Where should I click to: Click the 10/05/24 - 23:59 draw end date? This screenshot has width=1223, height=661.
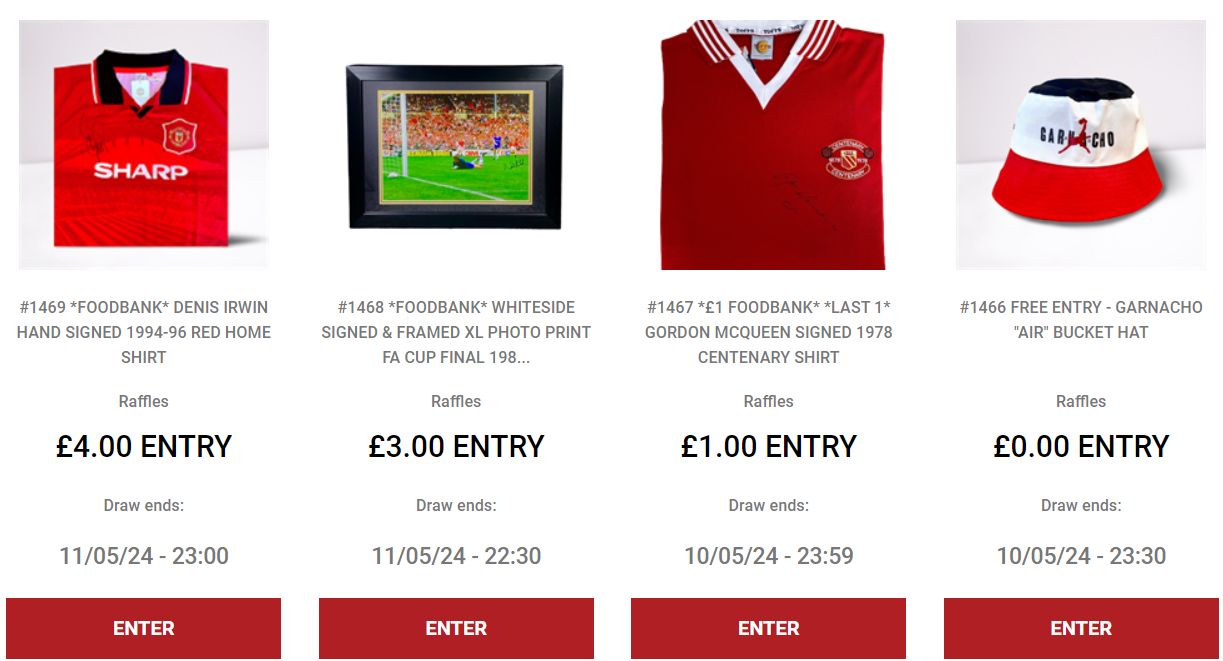pos(769,556)
